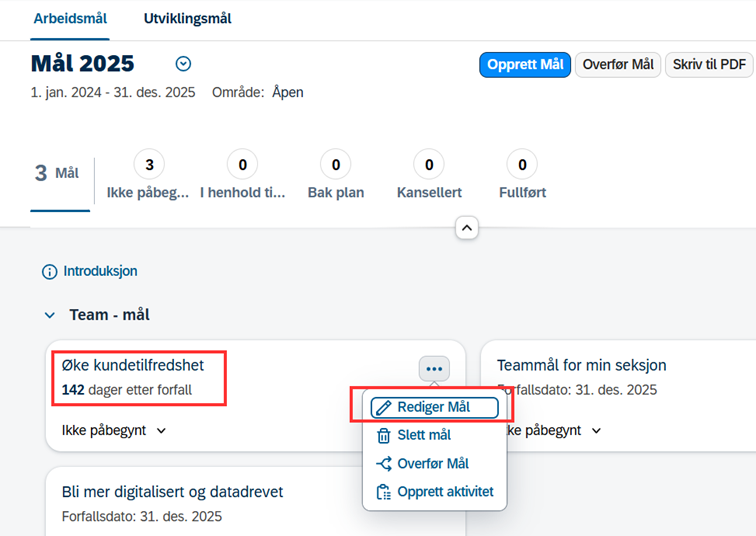Screen dimensions: 756x536
Task: Open Teammål for min seksjon goal
Action: (581, 365)
